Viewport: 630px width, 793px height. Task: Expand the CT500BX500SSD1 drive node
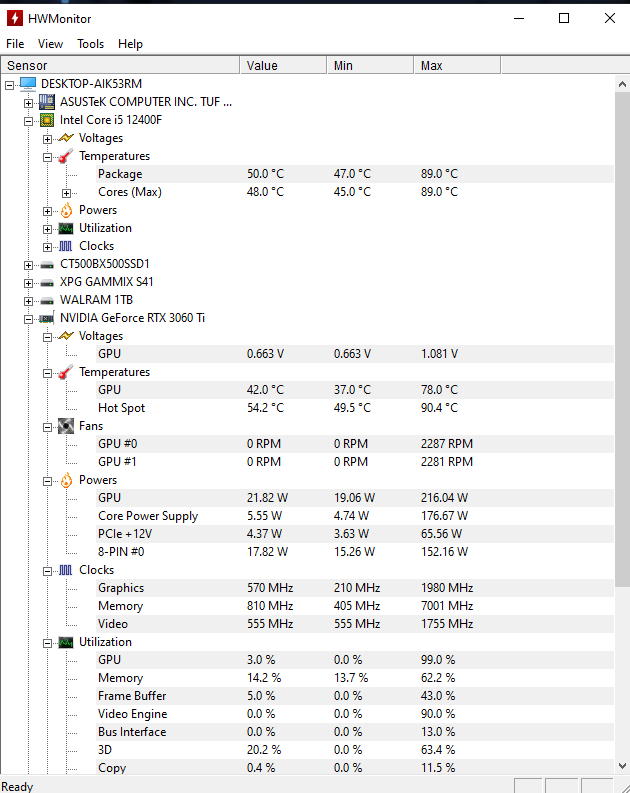tap(28, 265)
